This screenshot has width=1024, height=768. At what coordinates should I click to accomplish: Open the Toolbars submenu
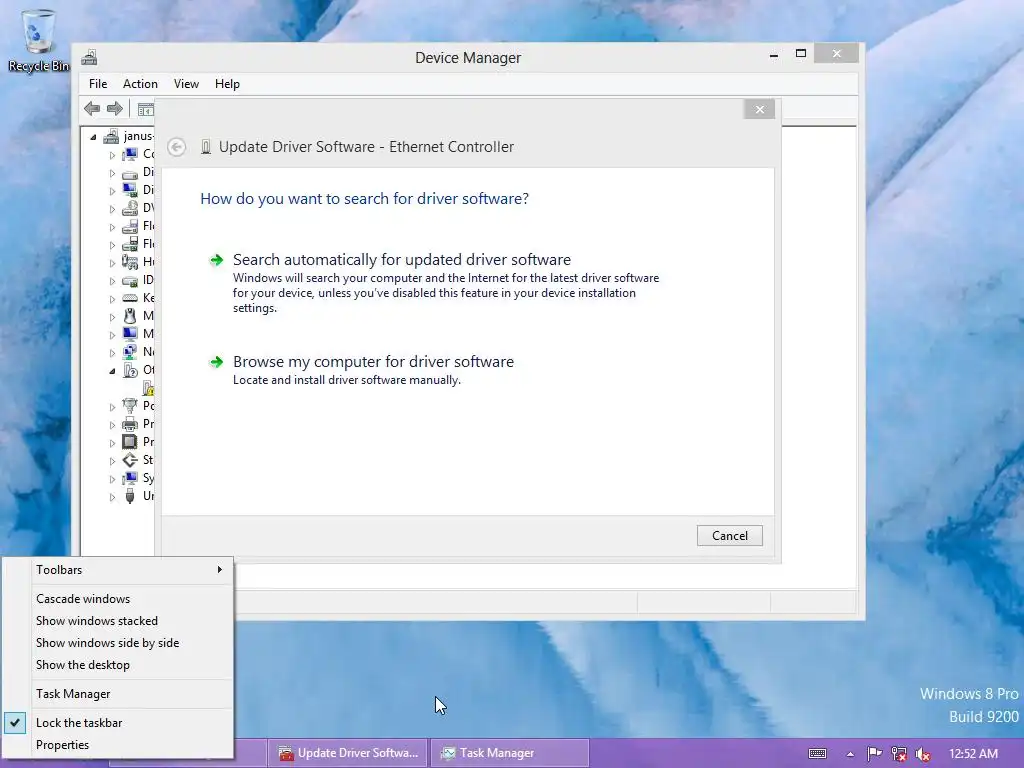click(x=118, y=570)
